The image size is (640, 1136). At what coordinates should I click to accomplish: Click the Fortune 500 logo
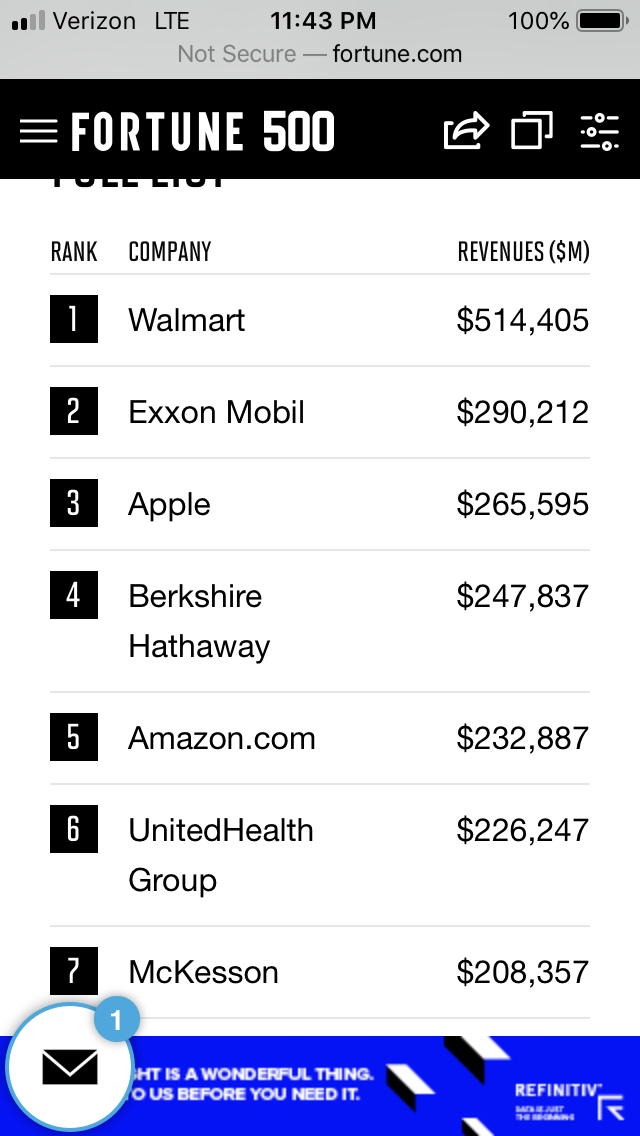(x=203, y=132)
